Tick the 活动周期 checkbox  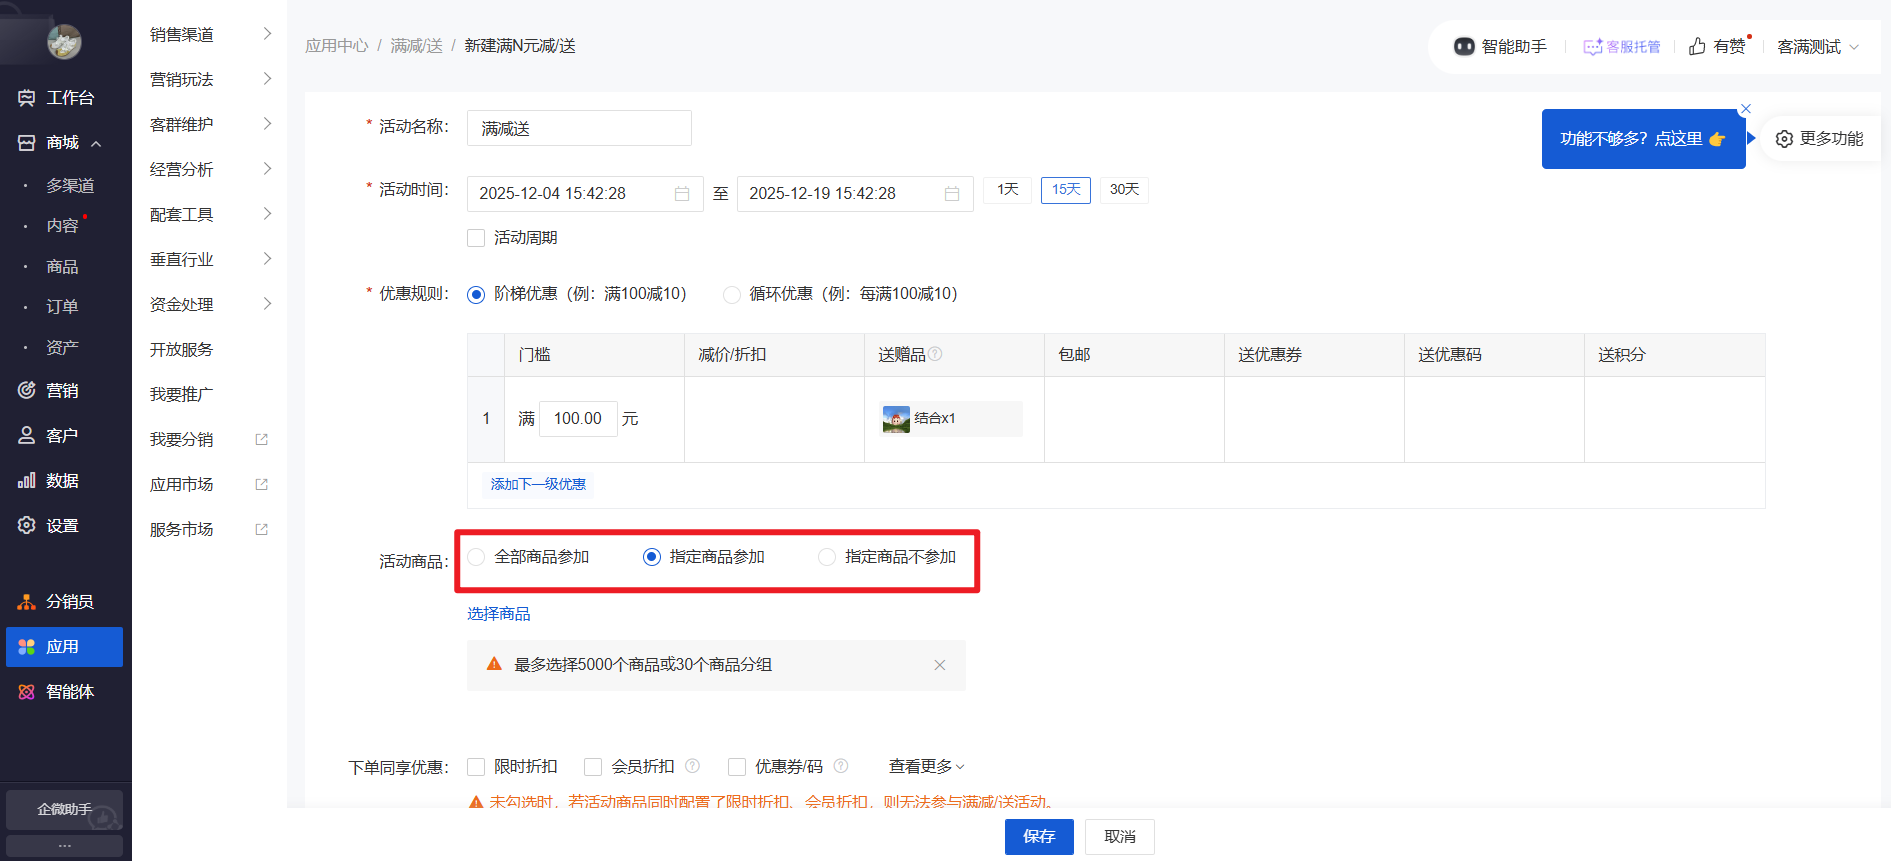click(476, 238)
